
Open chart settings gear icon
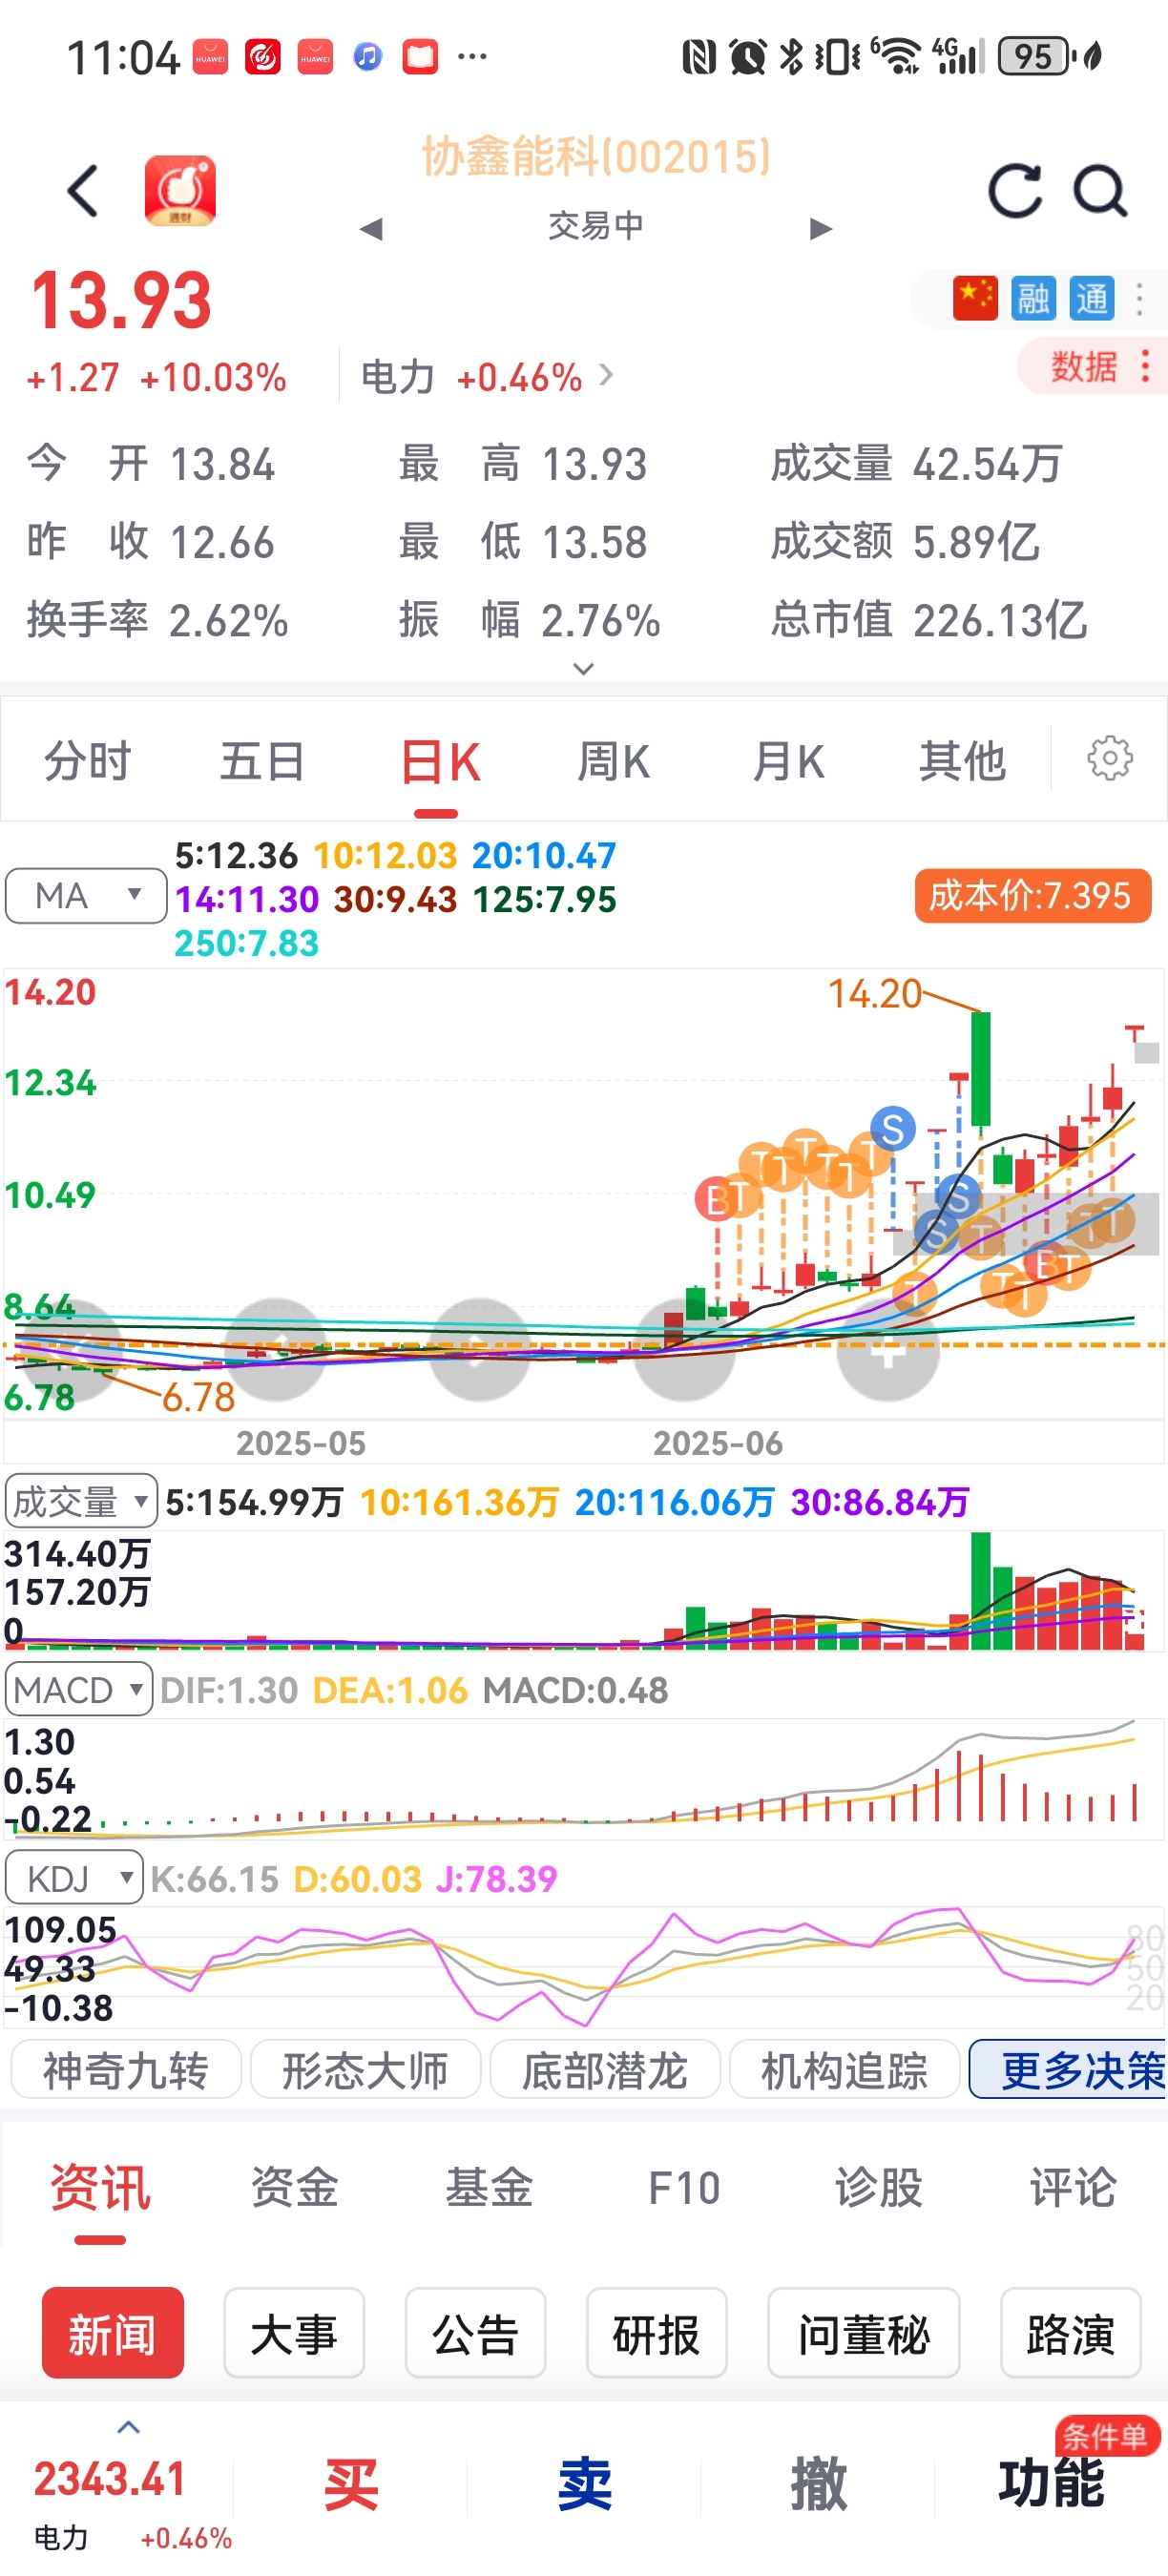pos(1110,759)
